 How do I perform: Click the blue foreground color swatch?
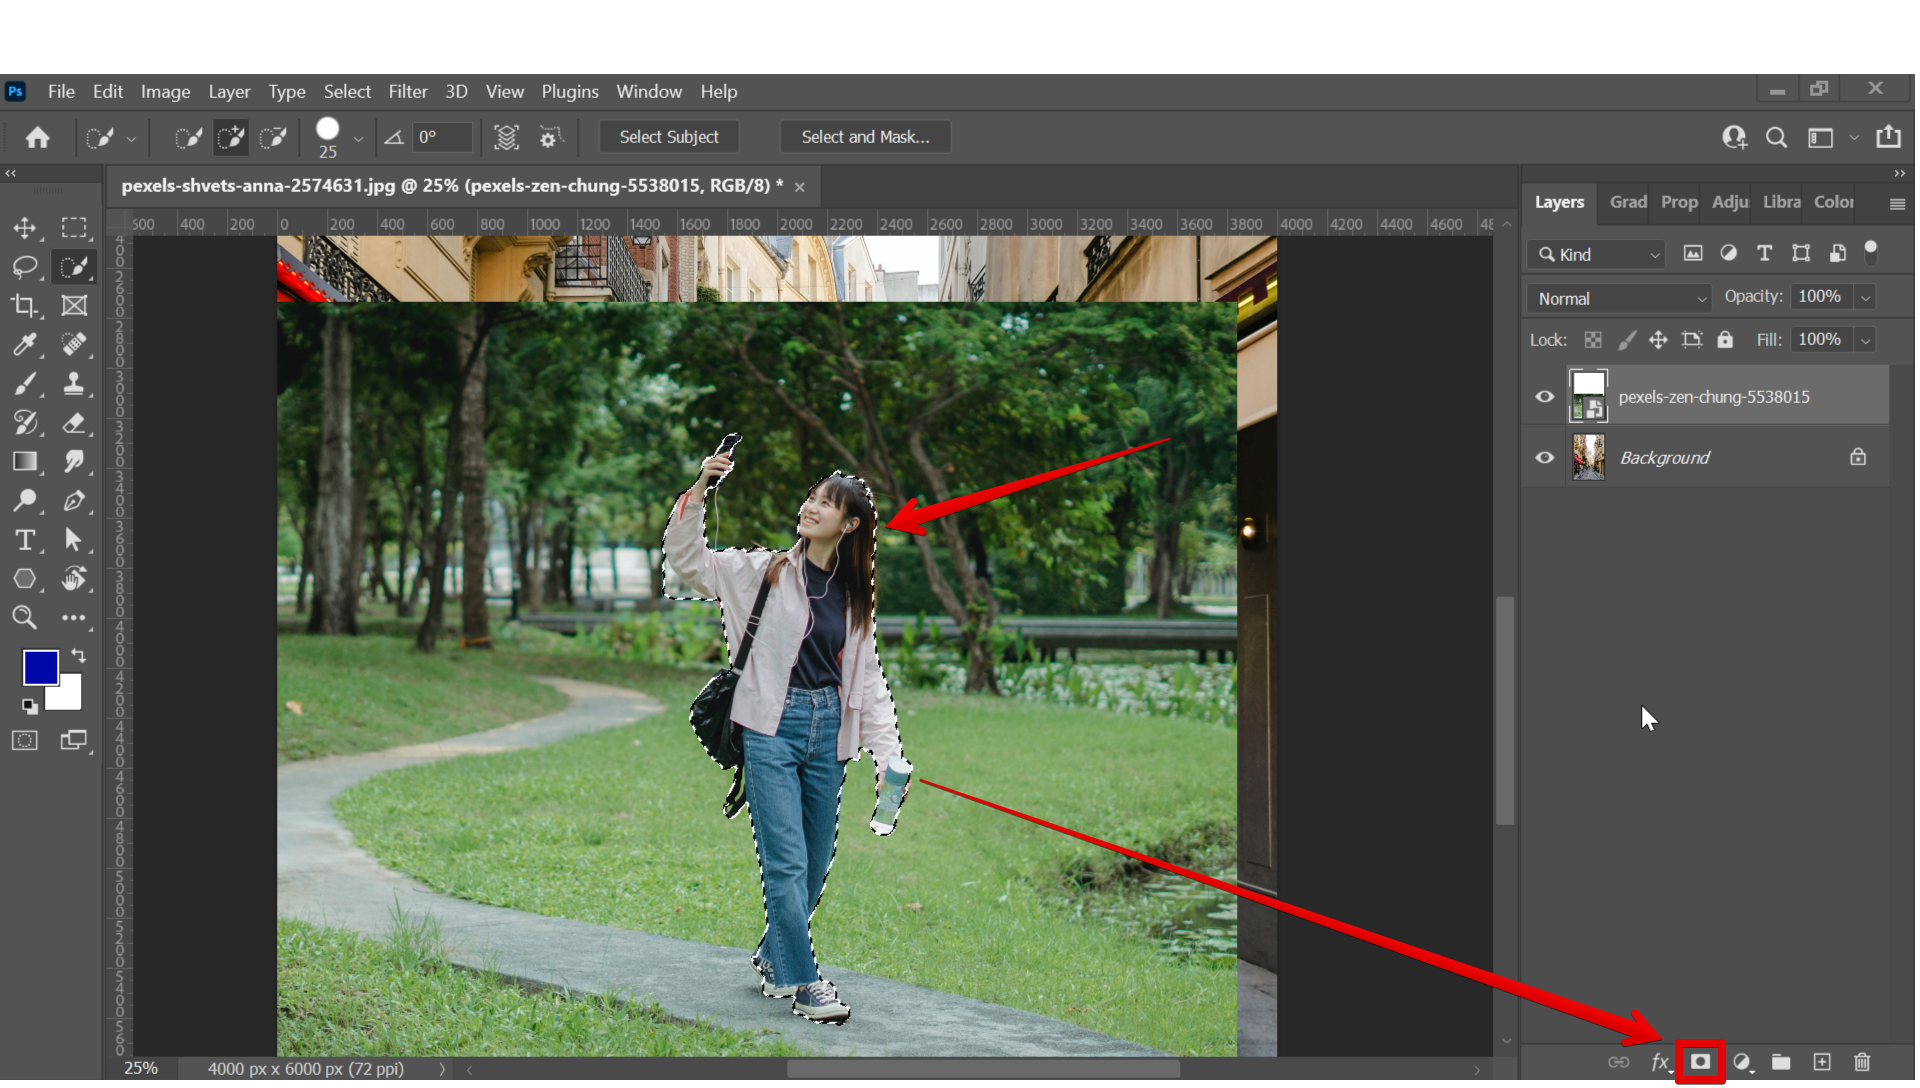[x=40, y=667]
